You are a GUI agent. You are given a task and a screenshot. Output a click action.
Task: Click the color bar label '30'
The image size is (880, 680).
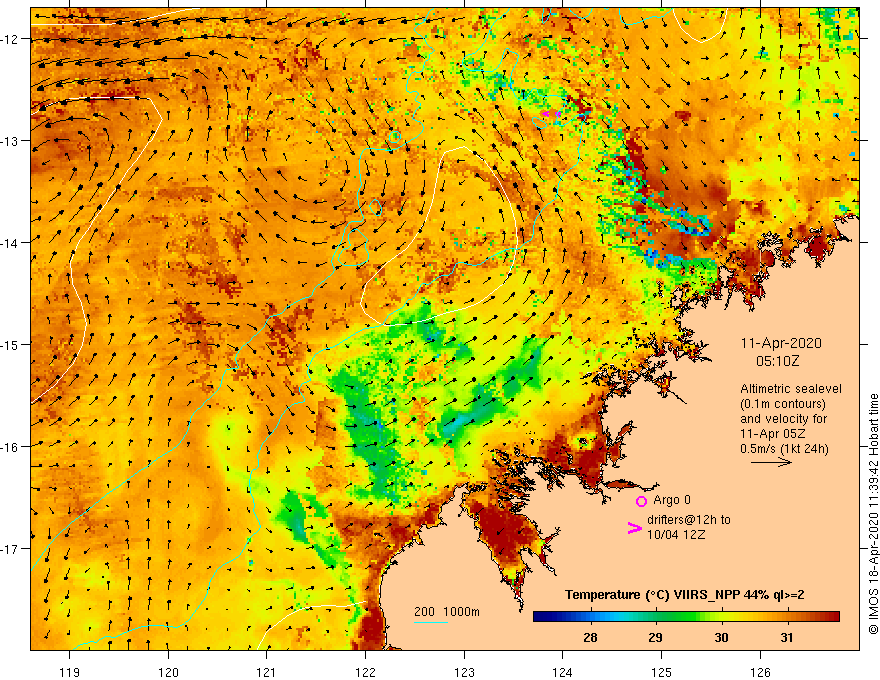pyautogui.click(x=721, y=637)
